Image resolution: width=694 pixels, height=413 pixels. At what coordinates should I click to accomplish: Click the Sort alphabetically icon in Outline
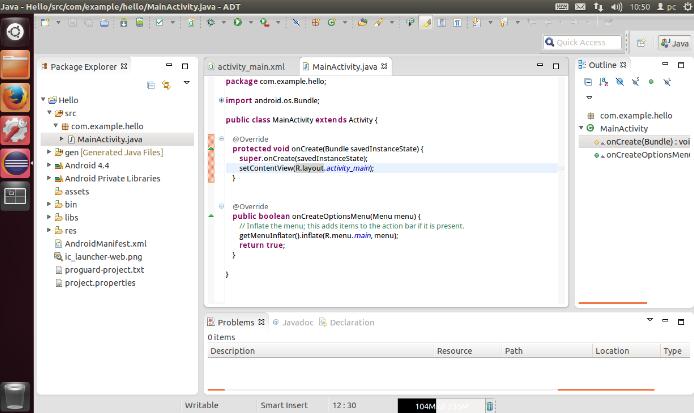(603, 82)
